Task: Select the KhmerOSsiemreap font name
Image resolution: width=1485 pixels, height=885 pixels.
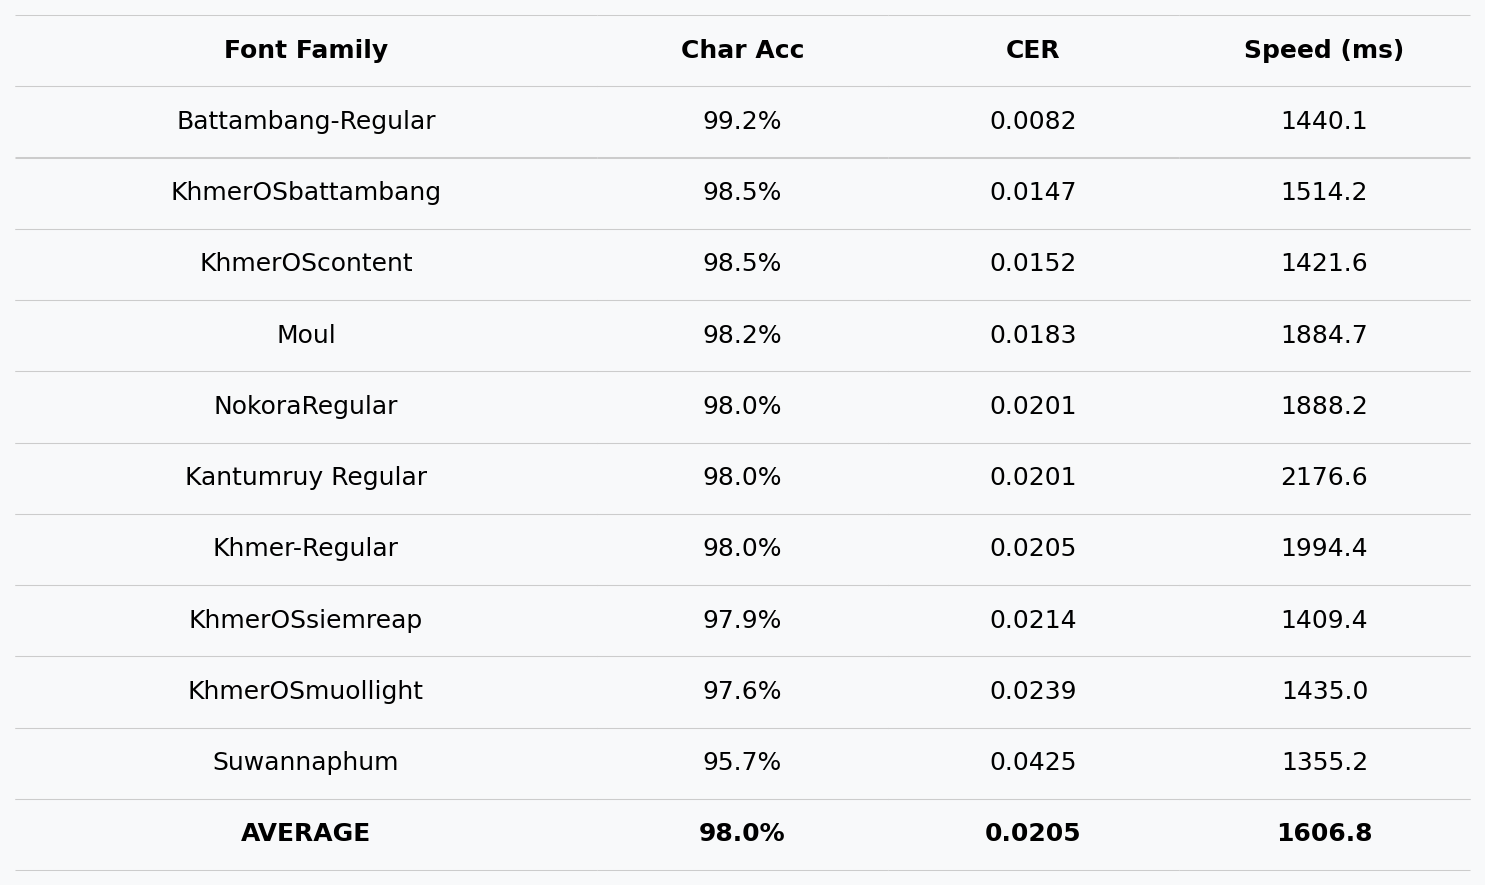Action: click(x=306, y=621)
